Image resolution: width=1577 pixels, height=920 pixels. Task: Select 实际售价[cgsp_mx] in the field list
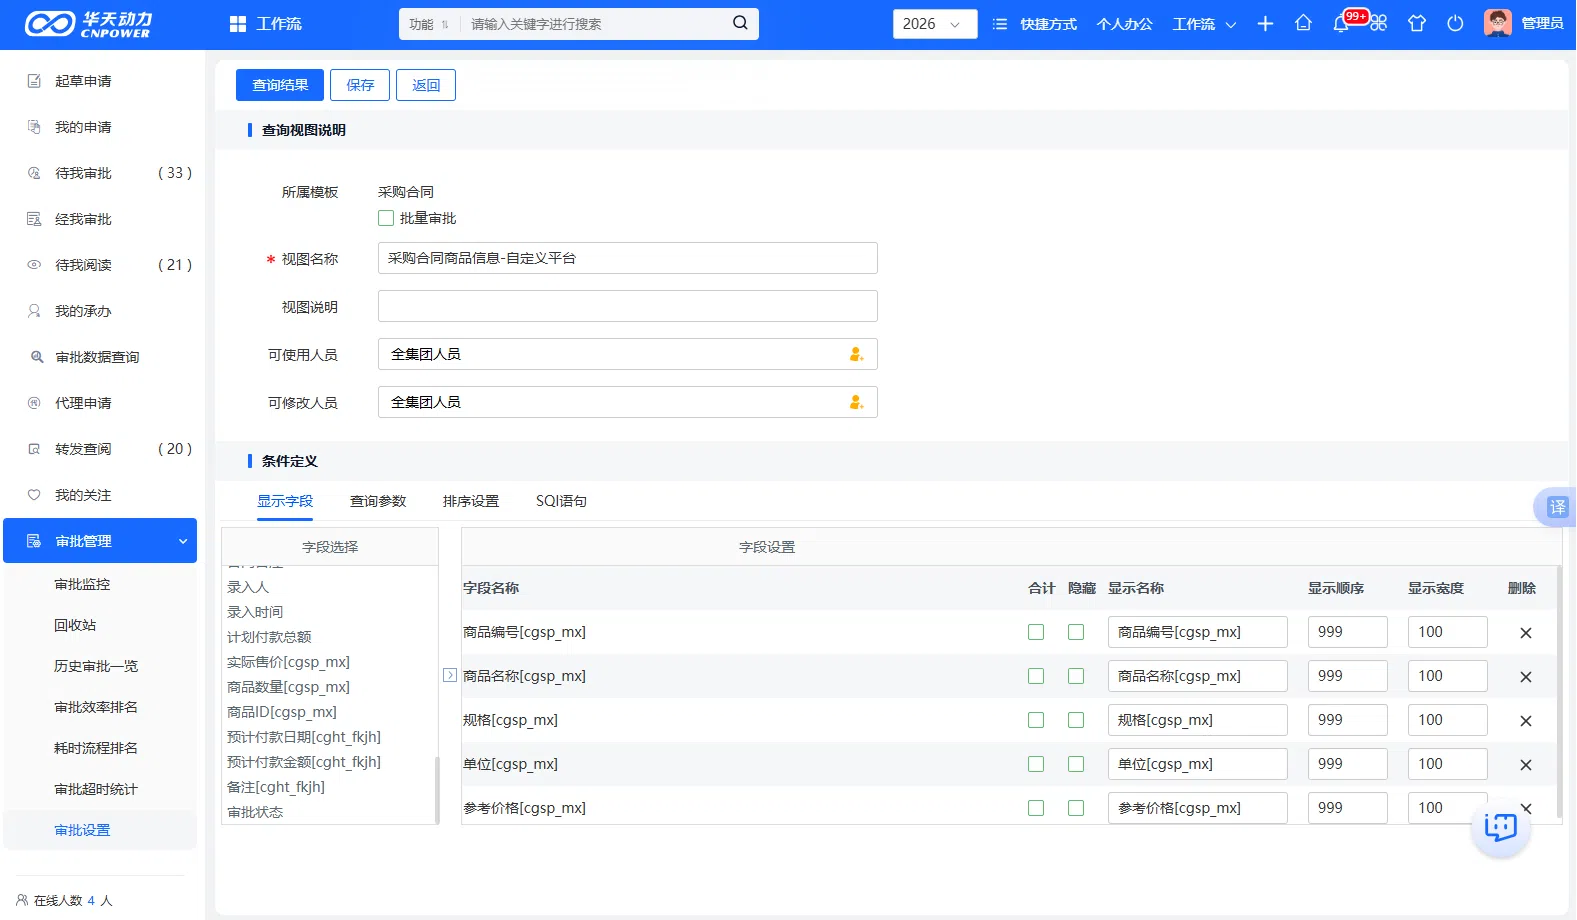click(288, 662)
